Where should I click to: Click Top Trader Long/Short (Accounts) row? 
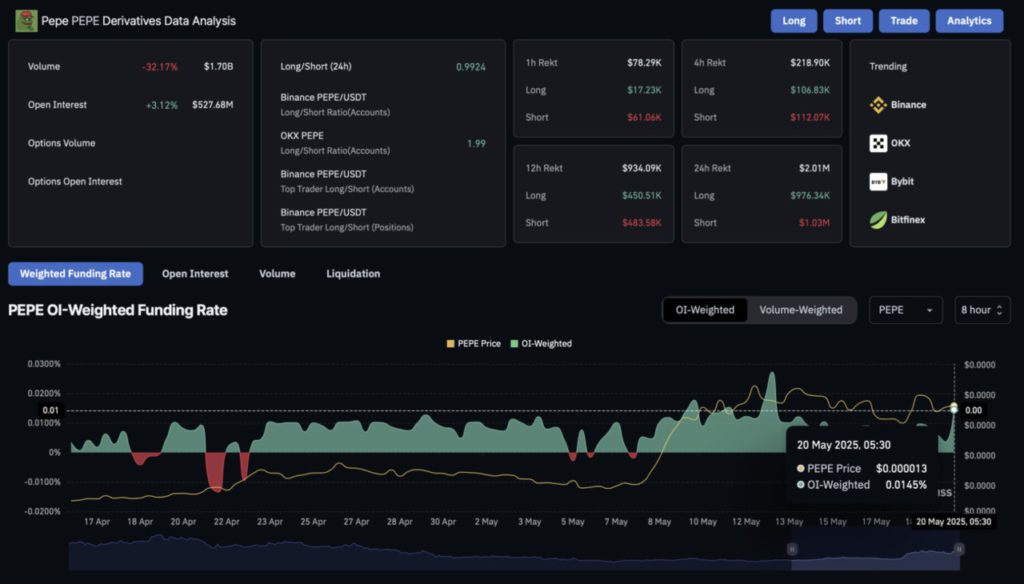[383, 182]
